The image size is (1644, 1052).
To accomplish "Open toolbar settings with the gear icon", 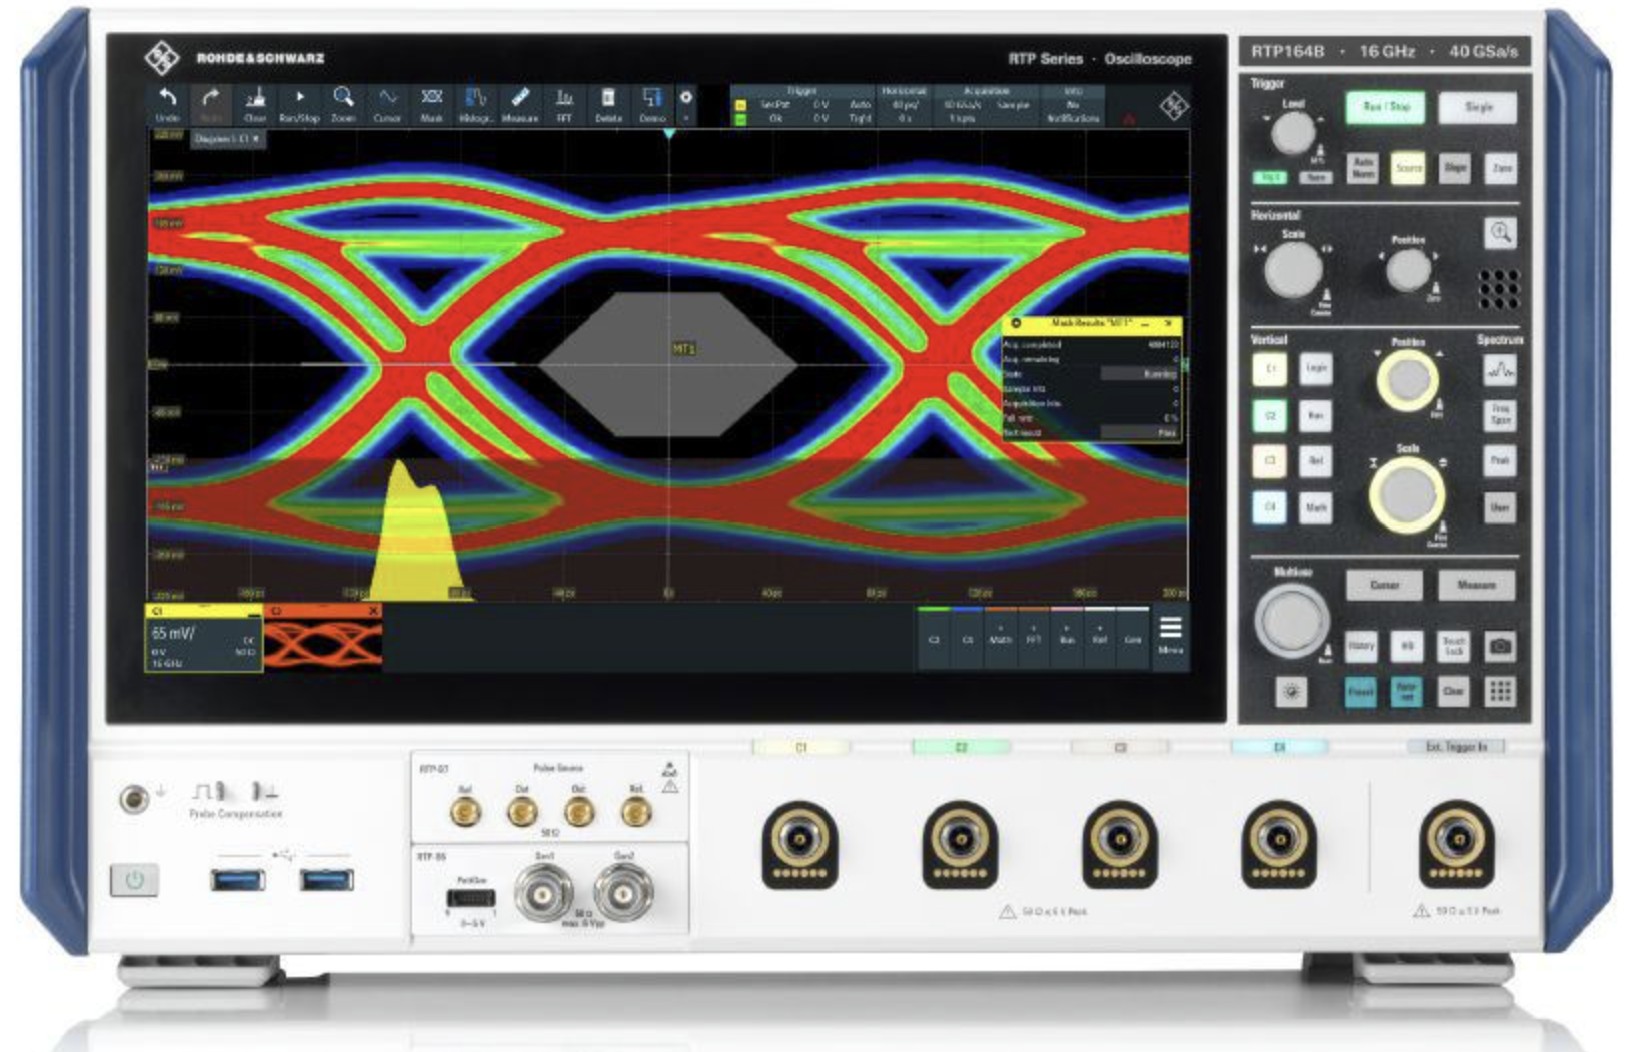I will click(x=686, y=97).
